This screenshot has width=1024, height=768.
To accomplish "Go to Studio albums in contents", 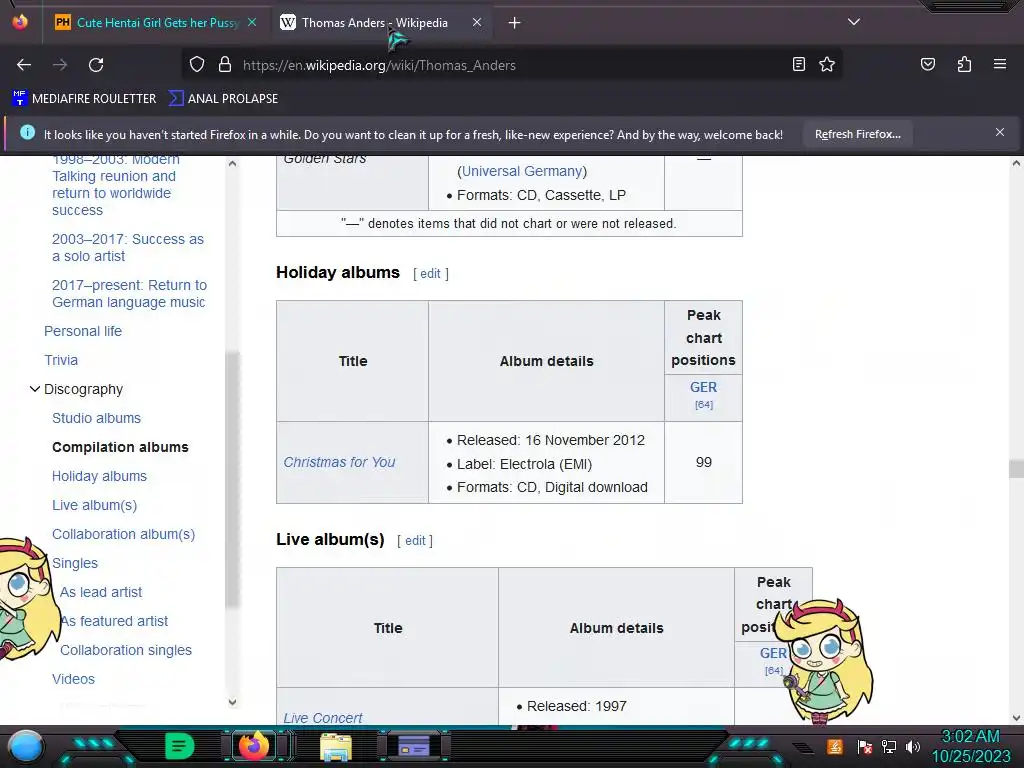I will 96,418.
